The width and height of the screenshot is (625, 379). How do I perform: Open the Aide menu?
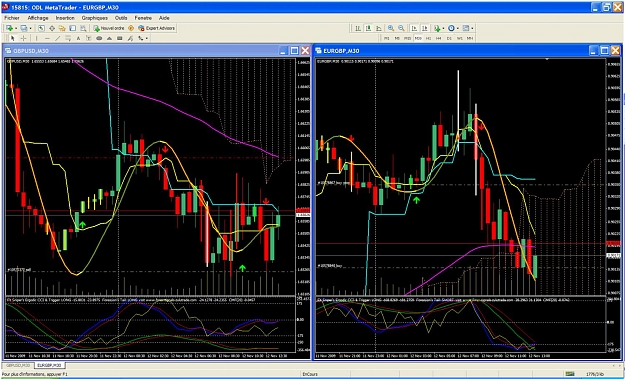[164, 18]
